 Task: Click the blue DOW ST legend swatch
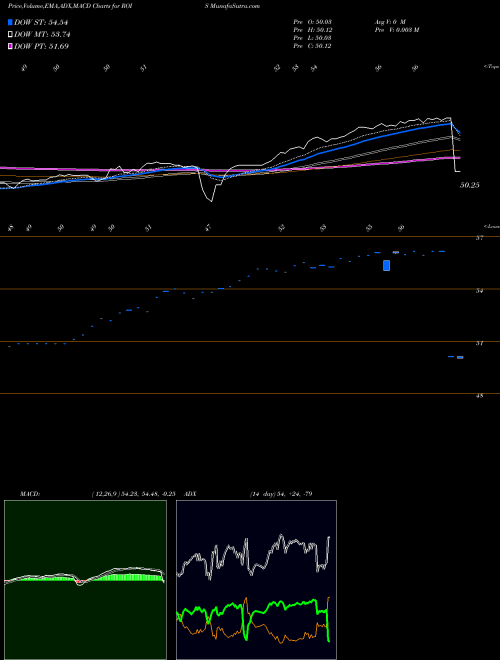10,22
